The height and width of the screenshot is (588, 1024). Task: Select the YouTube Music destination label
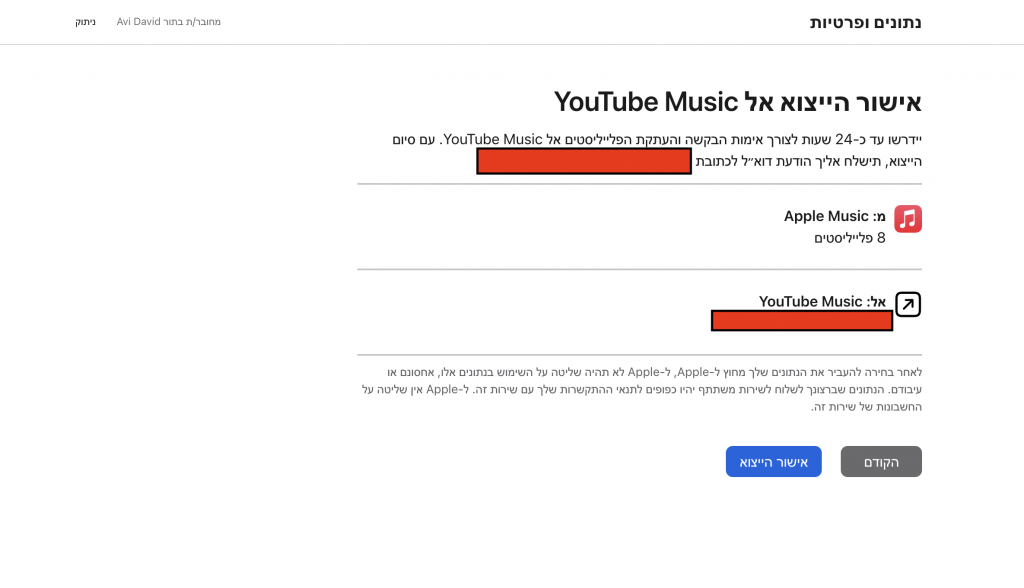pyautogui.click(x=822, y=301)
